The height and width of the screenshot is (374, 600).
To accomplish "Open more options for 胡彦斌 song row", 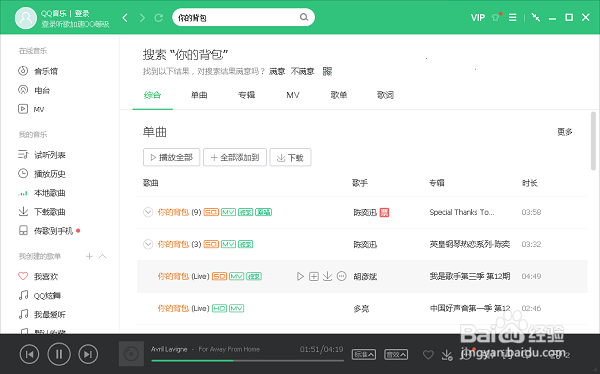I will pyautogui.click(x=342, y=276).
